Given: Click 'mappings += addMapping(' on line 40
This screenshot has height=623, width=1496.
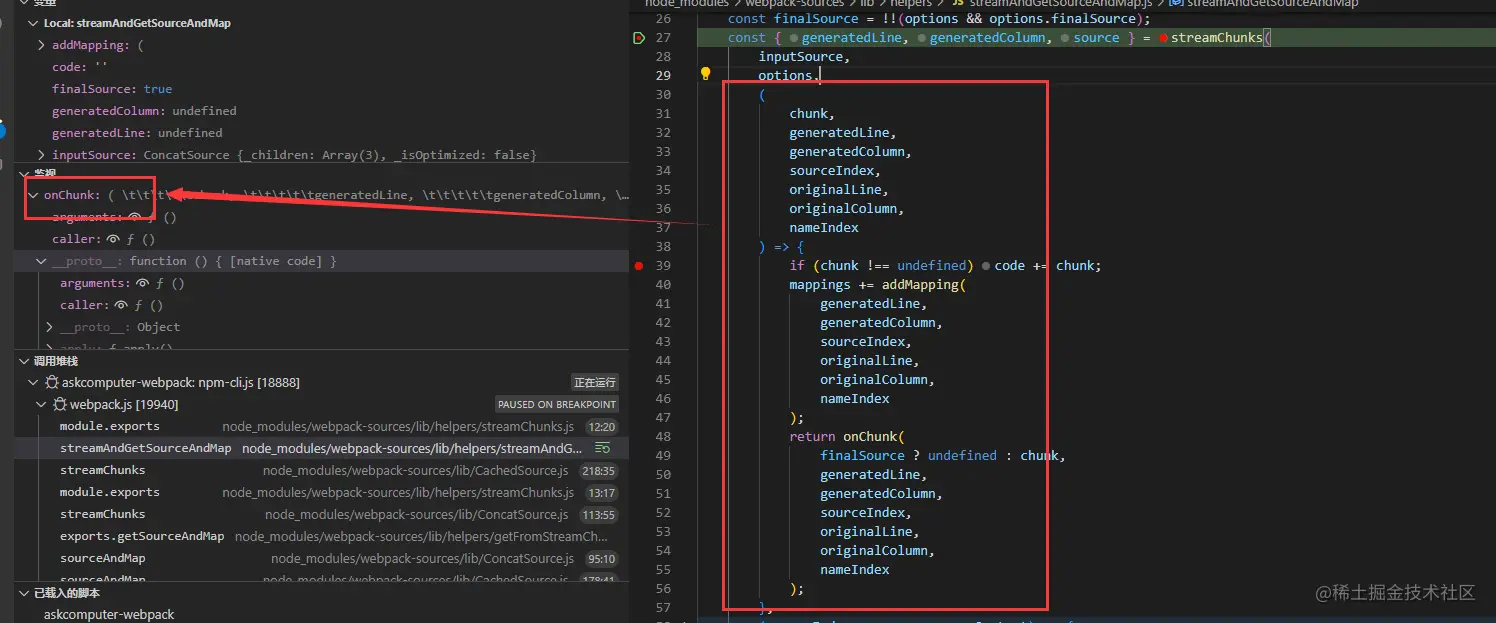Looking at the screenshot, I should pos(878,285).
